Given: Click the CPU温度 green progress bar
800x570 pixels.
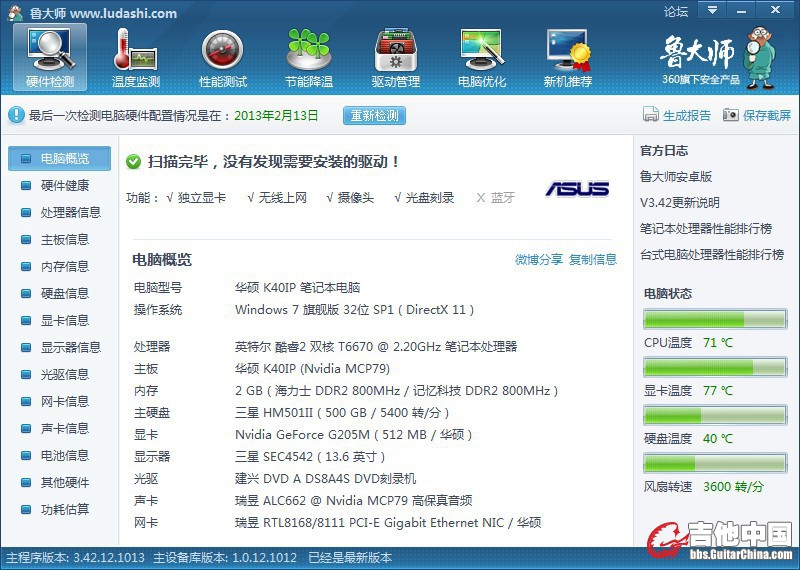Looking at the screenshot, I should click(714, 319).
